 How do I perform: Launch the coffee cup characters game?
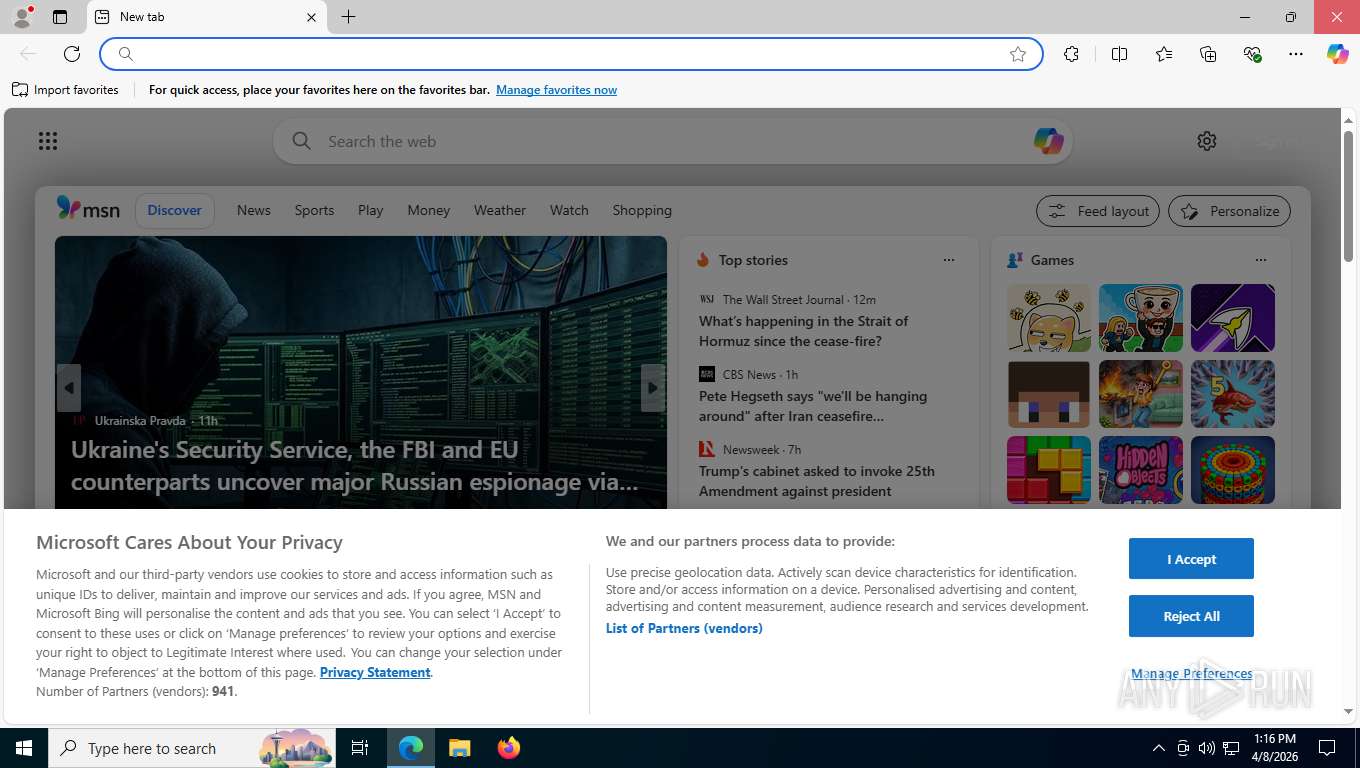click(1141, 318)
